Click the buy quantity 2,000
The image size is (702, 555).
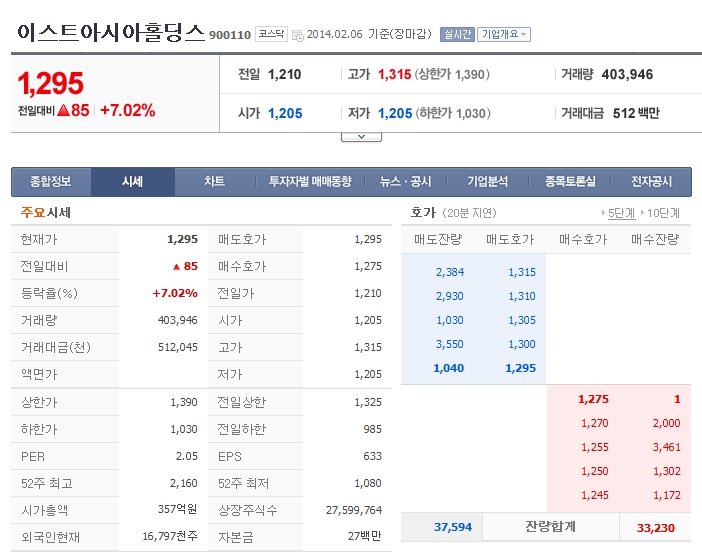point(667,423)
